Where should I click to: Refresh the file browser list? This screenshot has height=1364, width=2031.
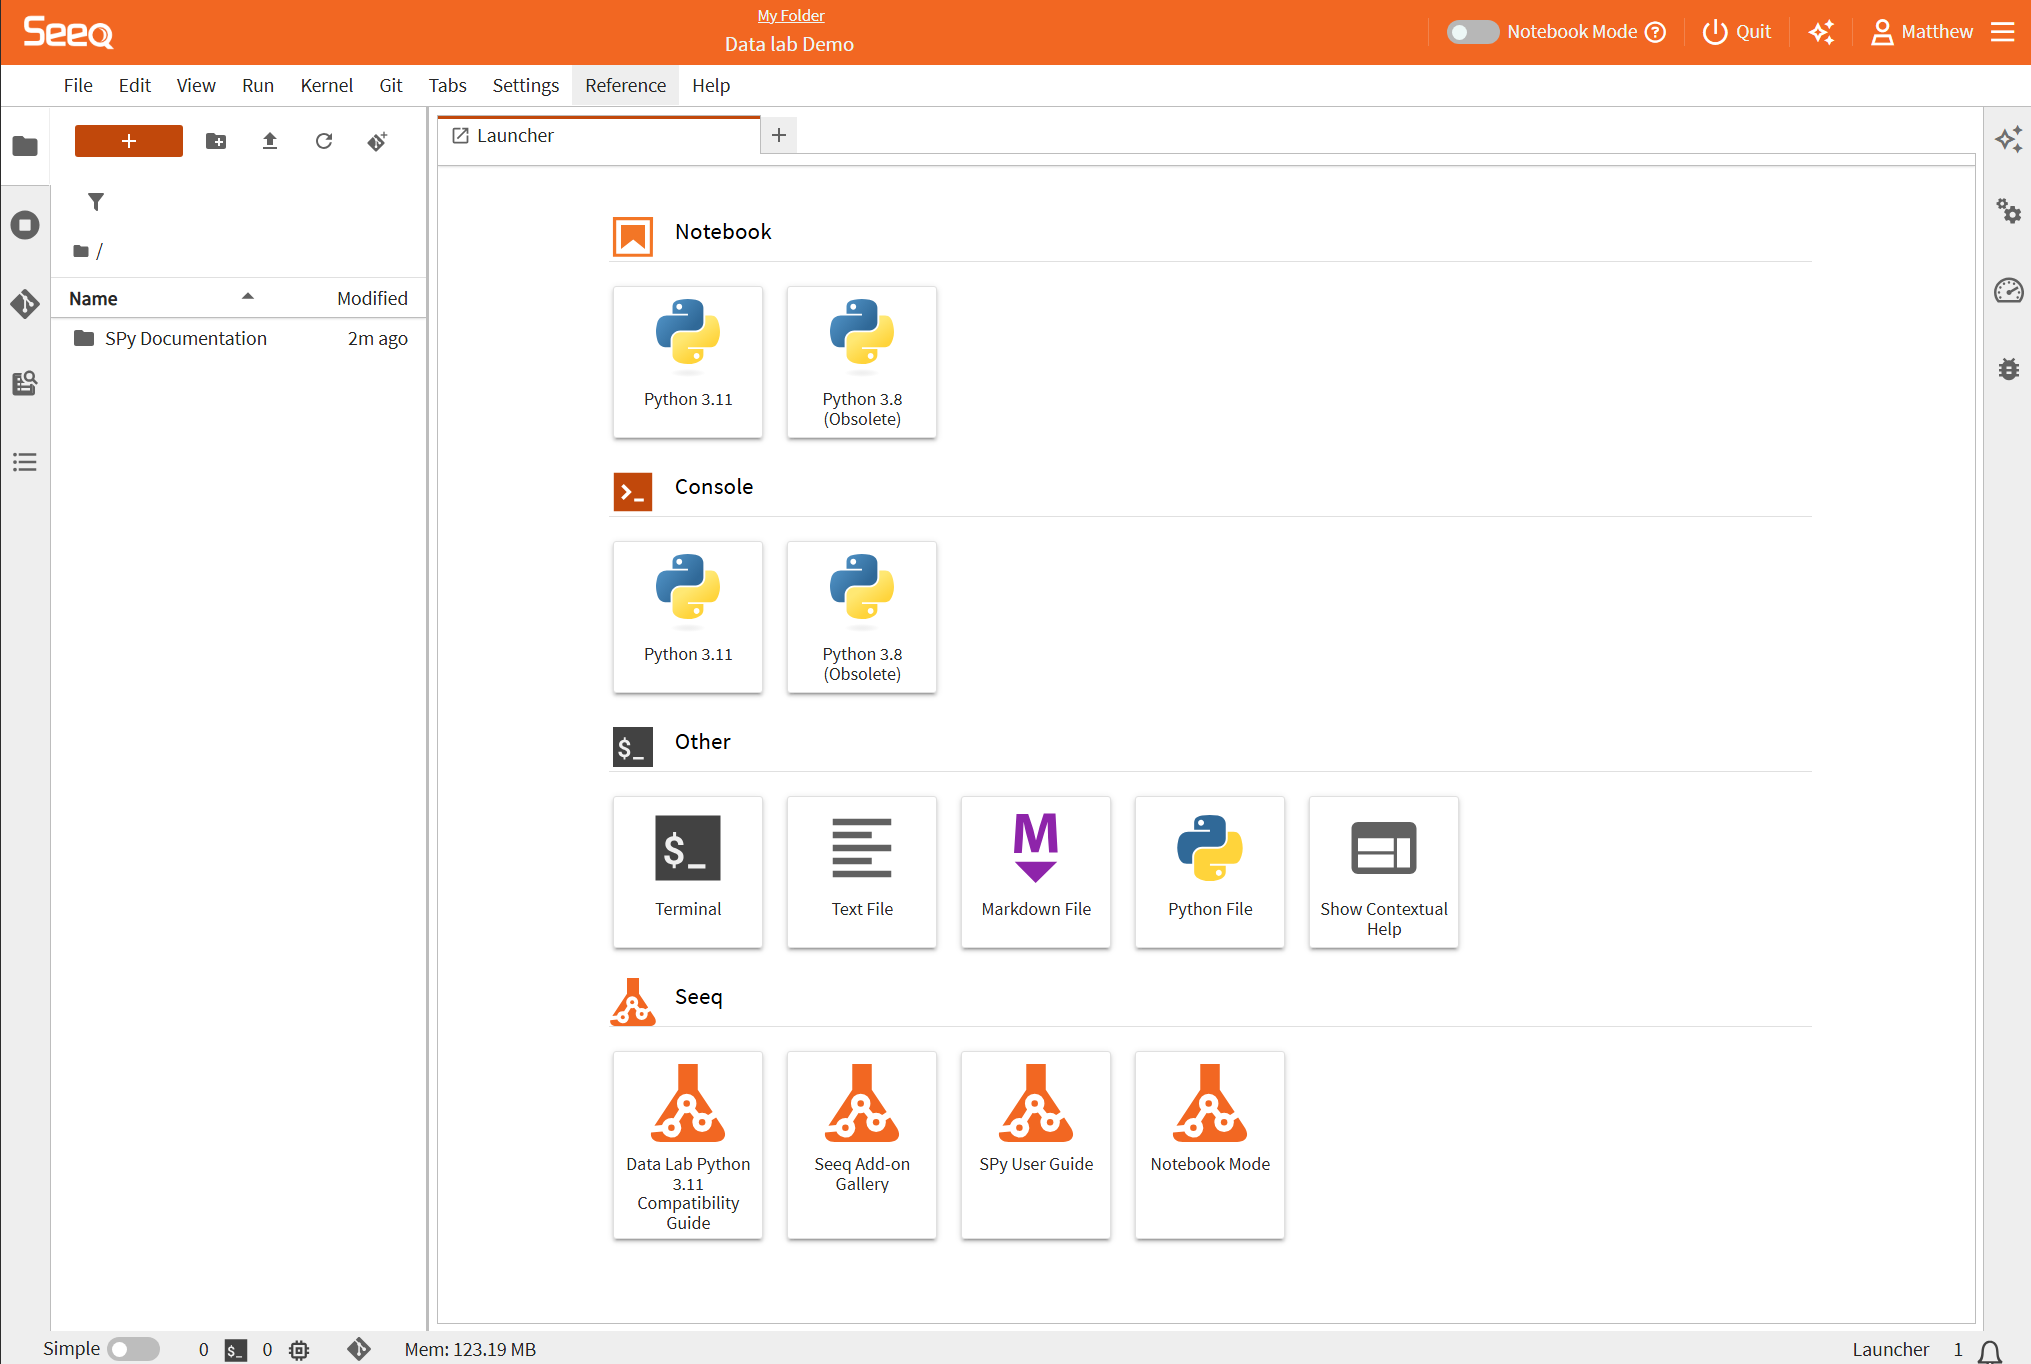tap(324, 141)
